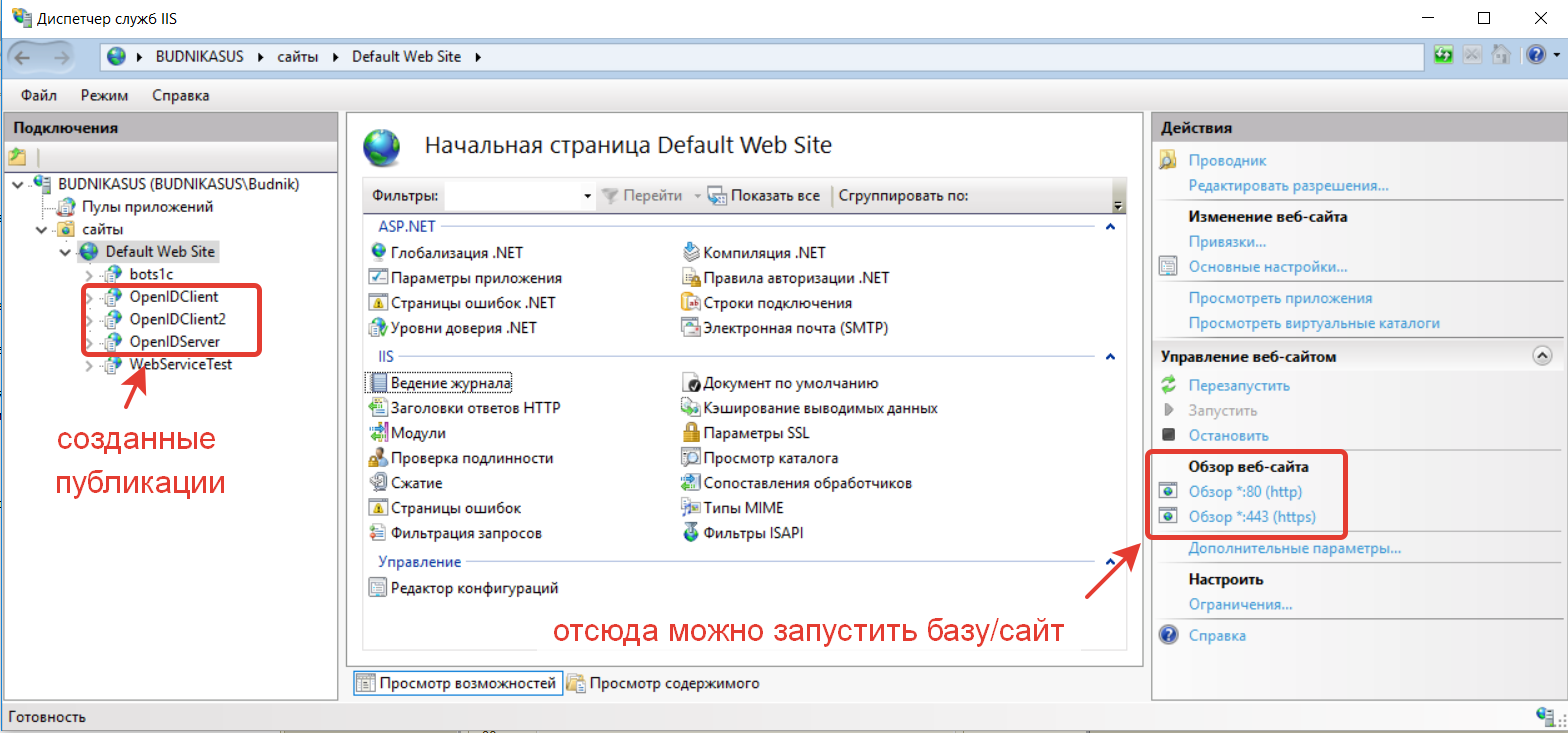Open the Привязки action link
This screenshot has width=1568, height=733.
(x=1227, y=241)
